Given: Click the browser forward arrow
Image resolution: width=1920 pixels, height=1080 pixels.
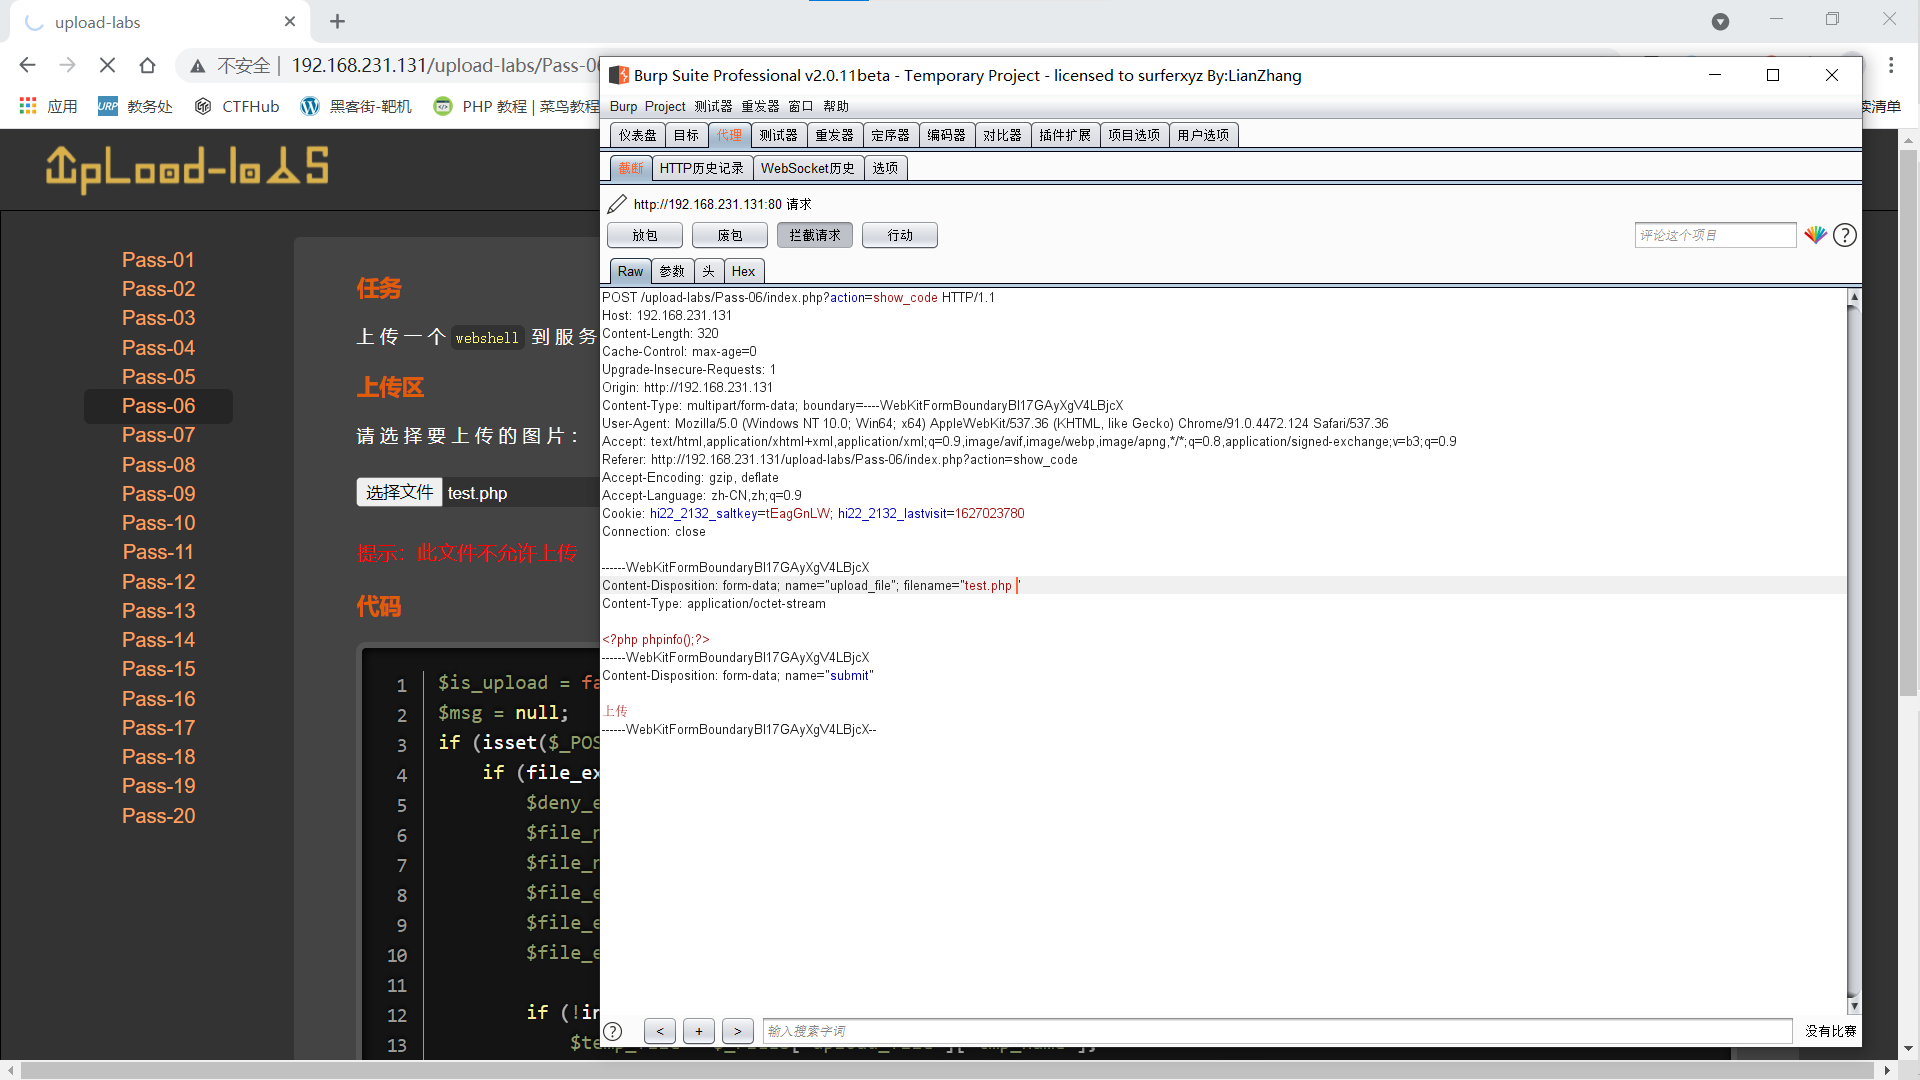Looking at the screenshot, I should [67, 65].
